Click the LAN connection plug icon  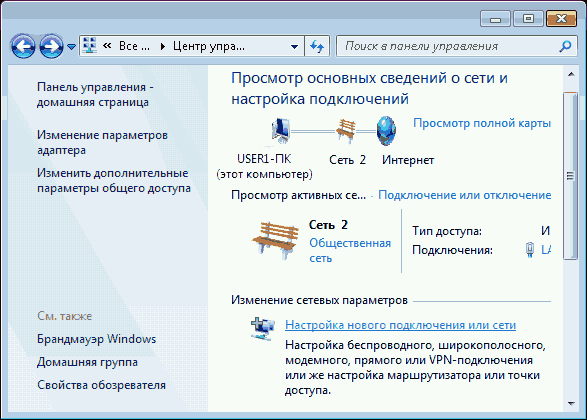[x=530, y=250]
